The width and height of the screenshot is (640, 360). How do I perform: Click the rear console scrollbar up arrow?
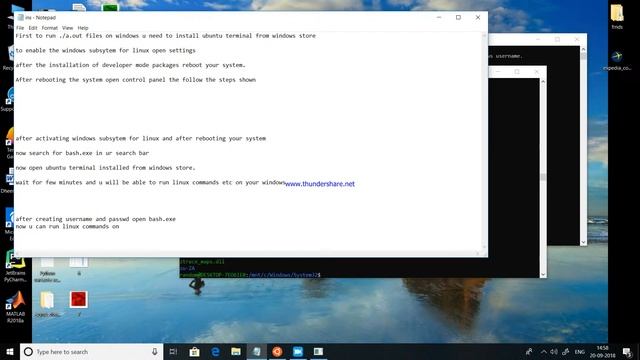pos(583,49)
